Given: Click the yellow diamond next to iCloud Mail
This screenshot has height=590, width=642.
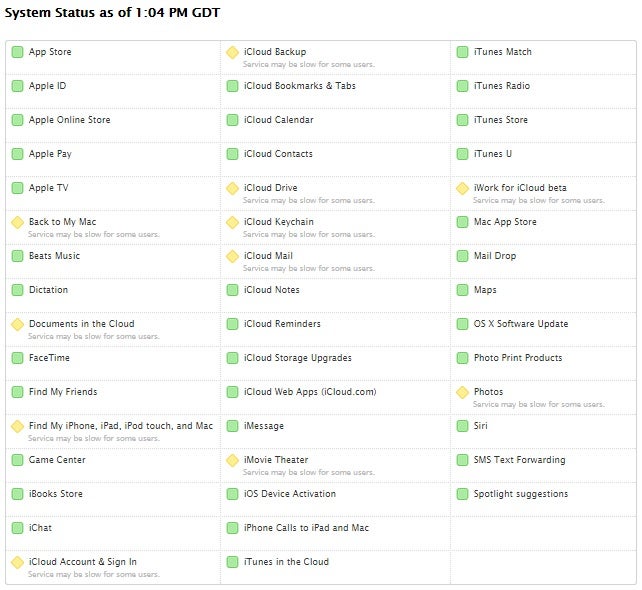Looking at the screenshot, I should pyautogui.click(x=232, y=256).
